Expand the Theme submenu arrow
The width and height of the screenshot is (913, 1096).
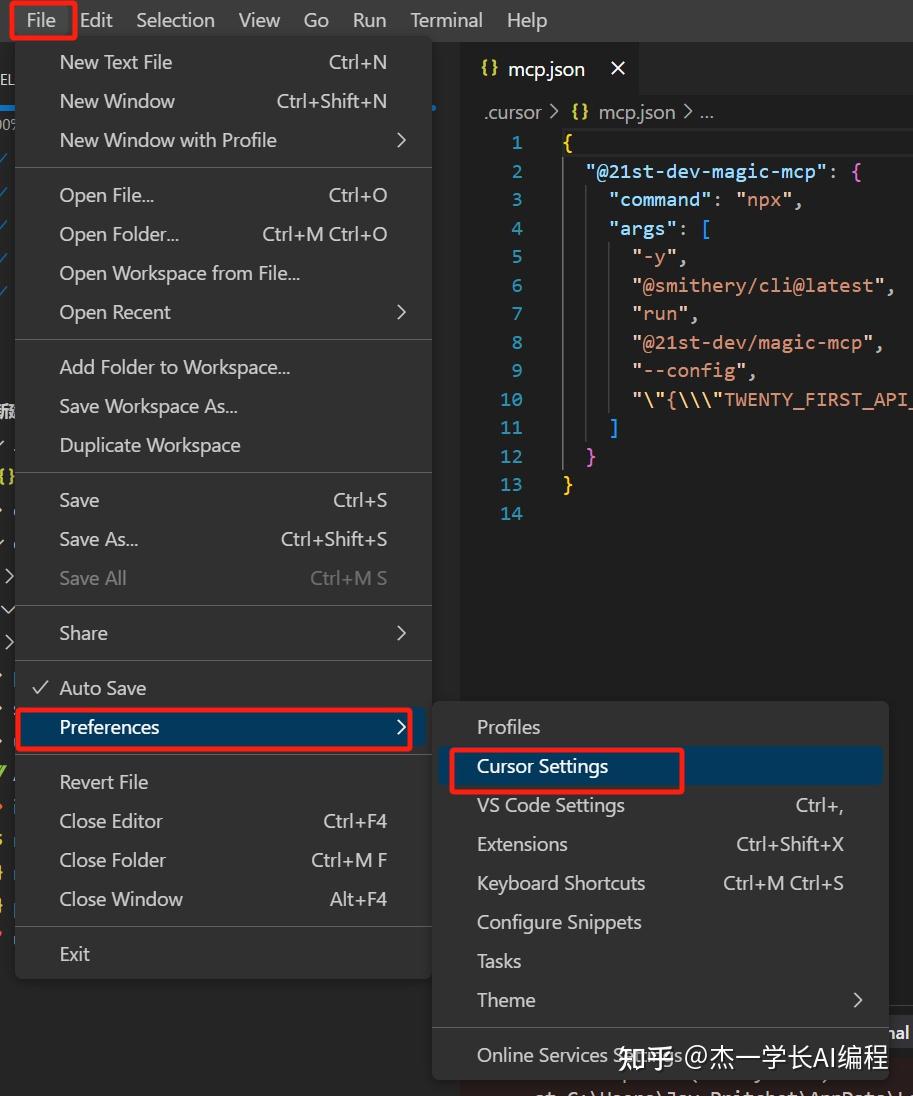click(857, 1000)
